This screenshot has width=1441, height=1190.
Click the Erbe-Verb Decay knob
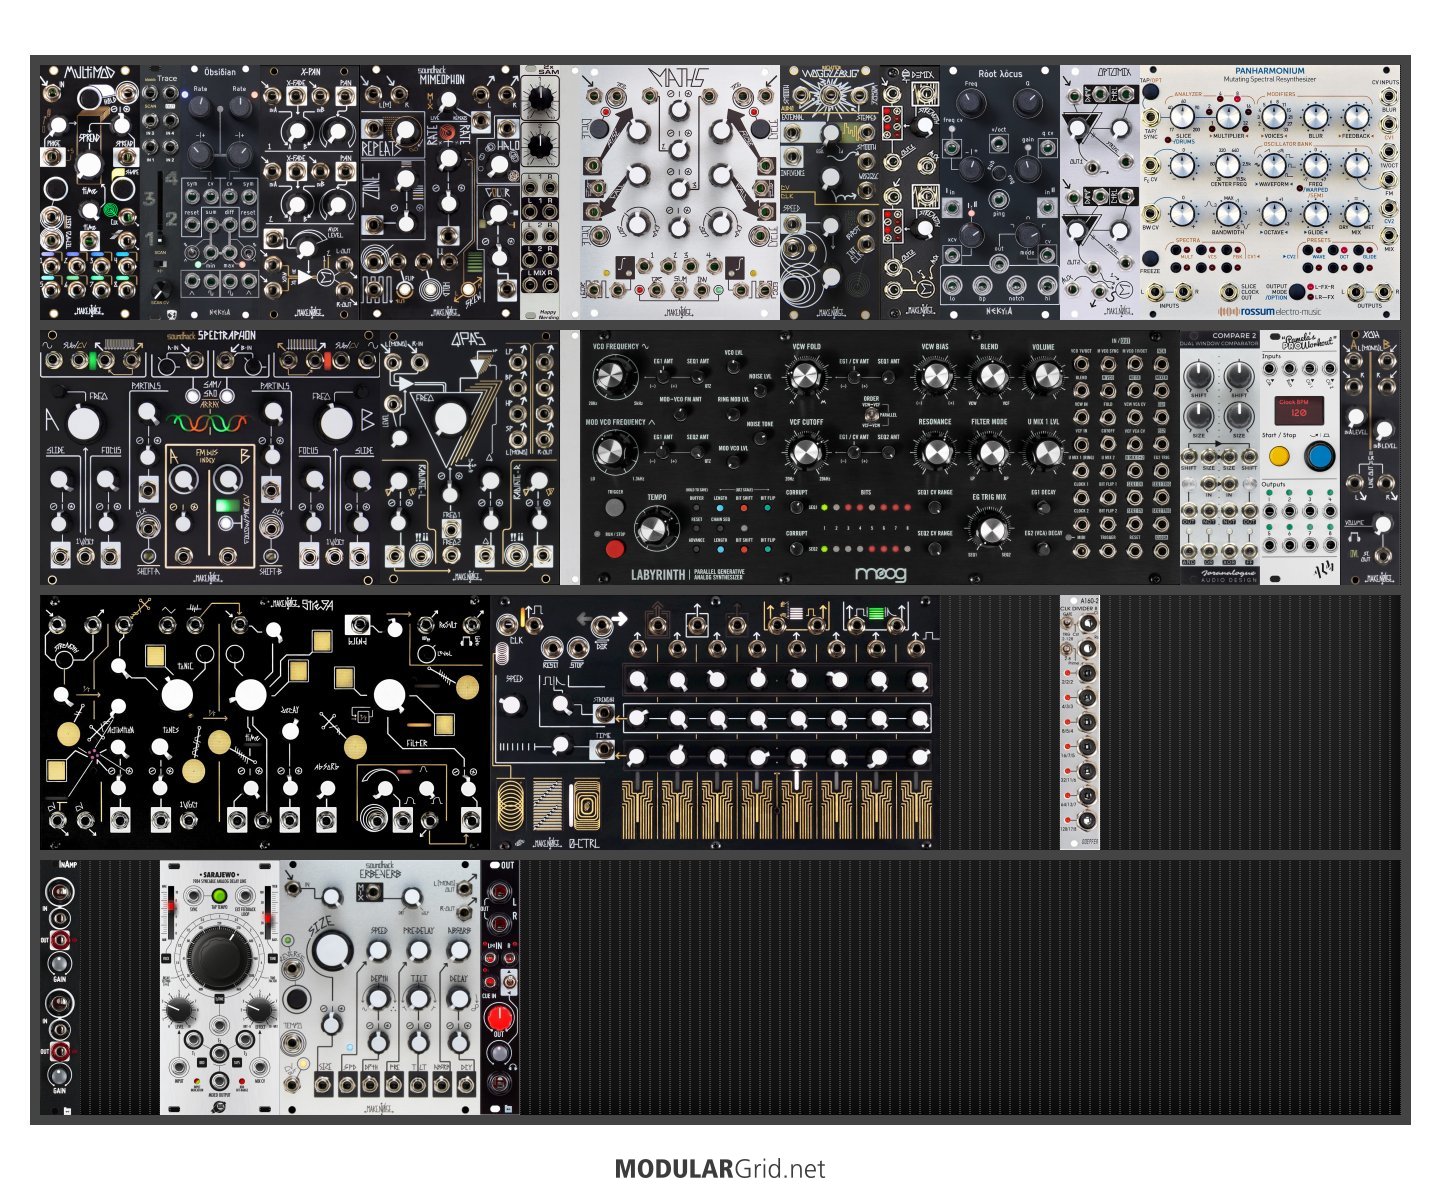click(x=458, y=998)
